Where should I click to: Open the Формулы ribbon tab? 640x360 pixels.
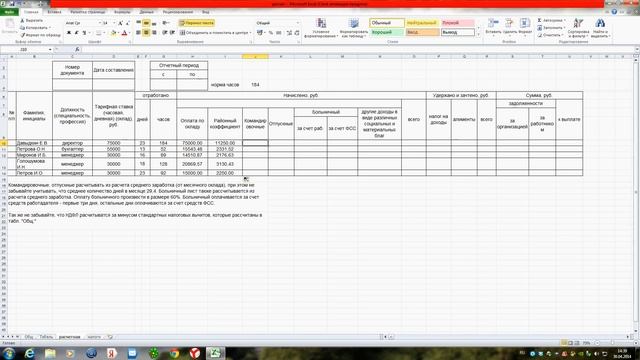(122, 12)
